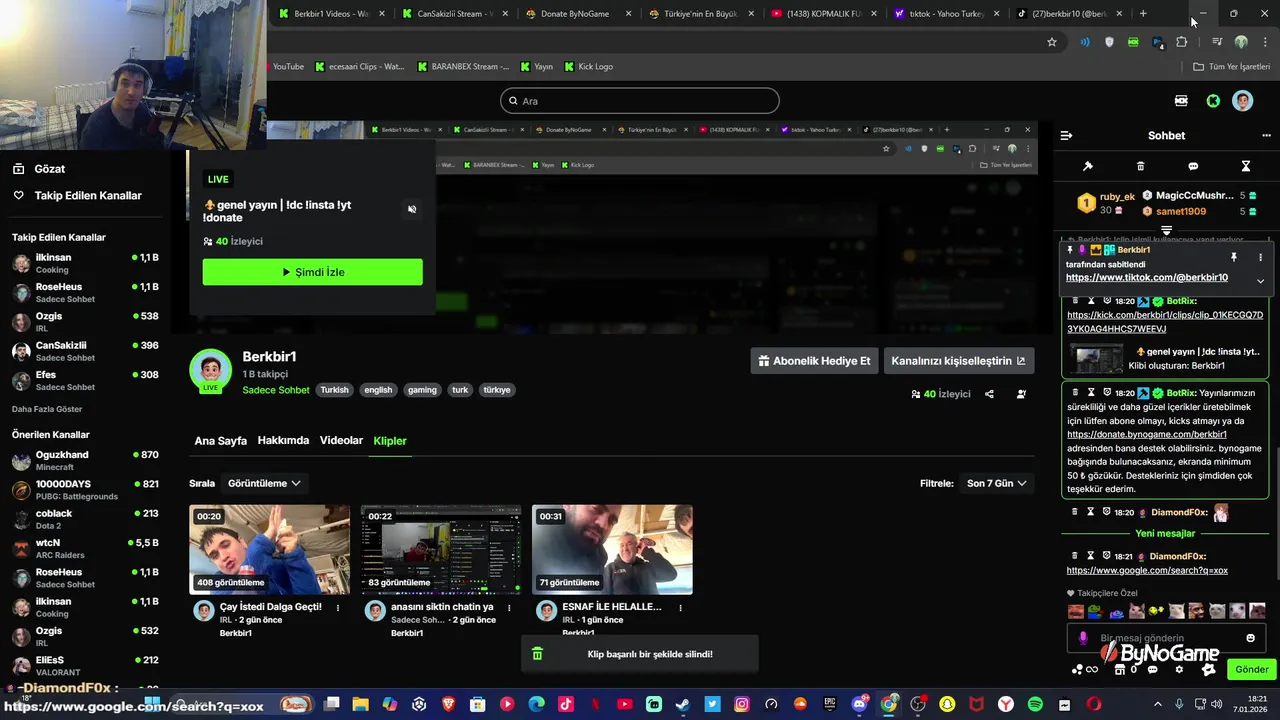
Task: Open pinned message three-dot menu
Action: [1260, 257]
